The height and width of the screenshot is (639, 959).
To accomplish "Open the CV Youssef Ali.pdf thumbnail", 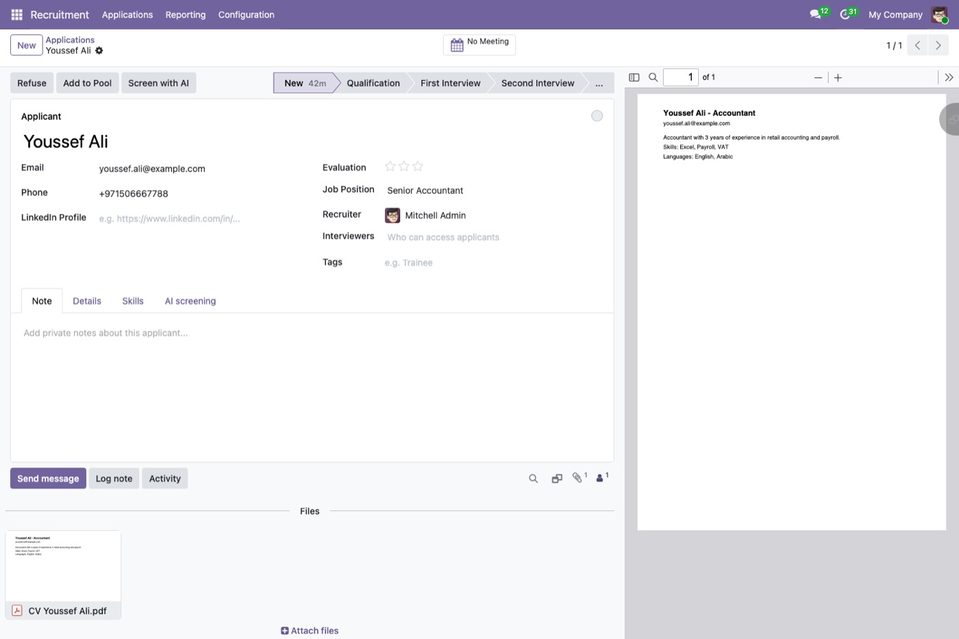I will pyautogui.click(x=63, y=575).
